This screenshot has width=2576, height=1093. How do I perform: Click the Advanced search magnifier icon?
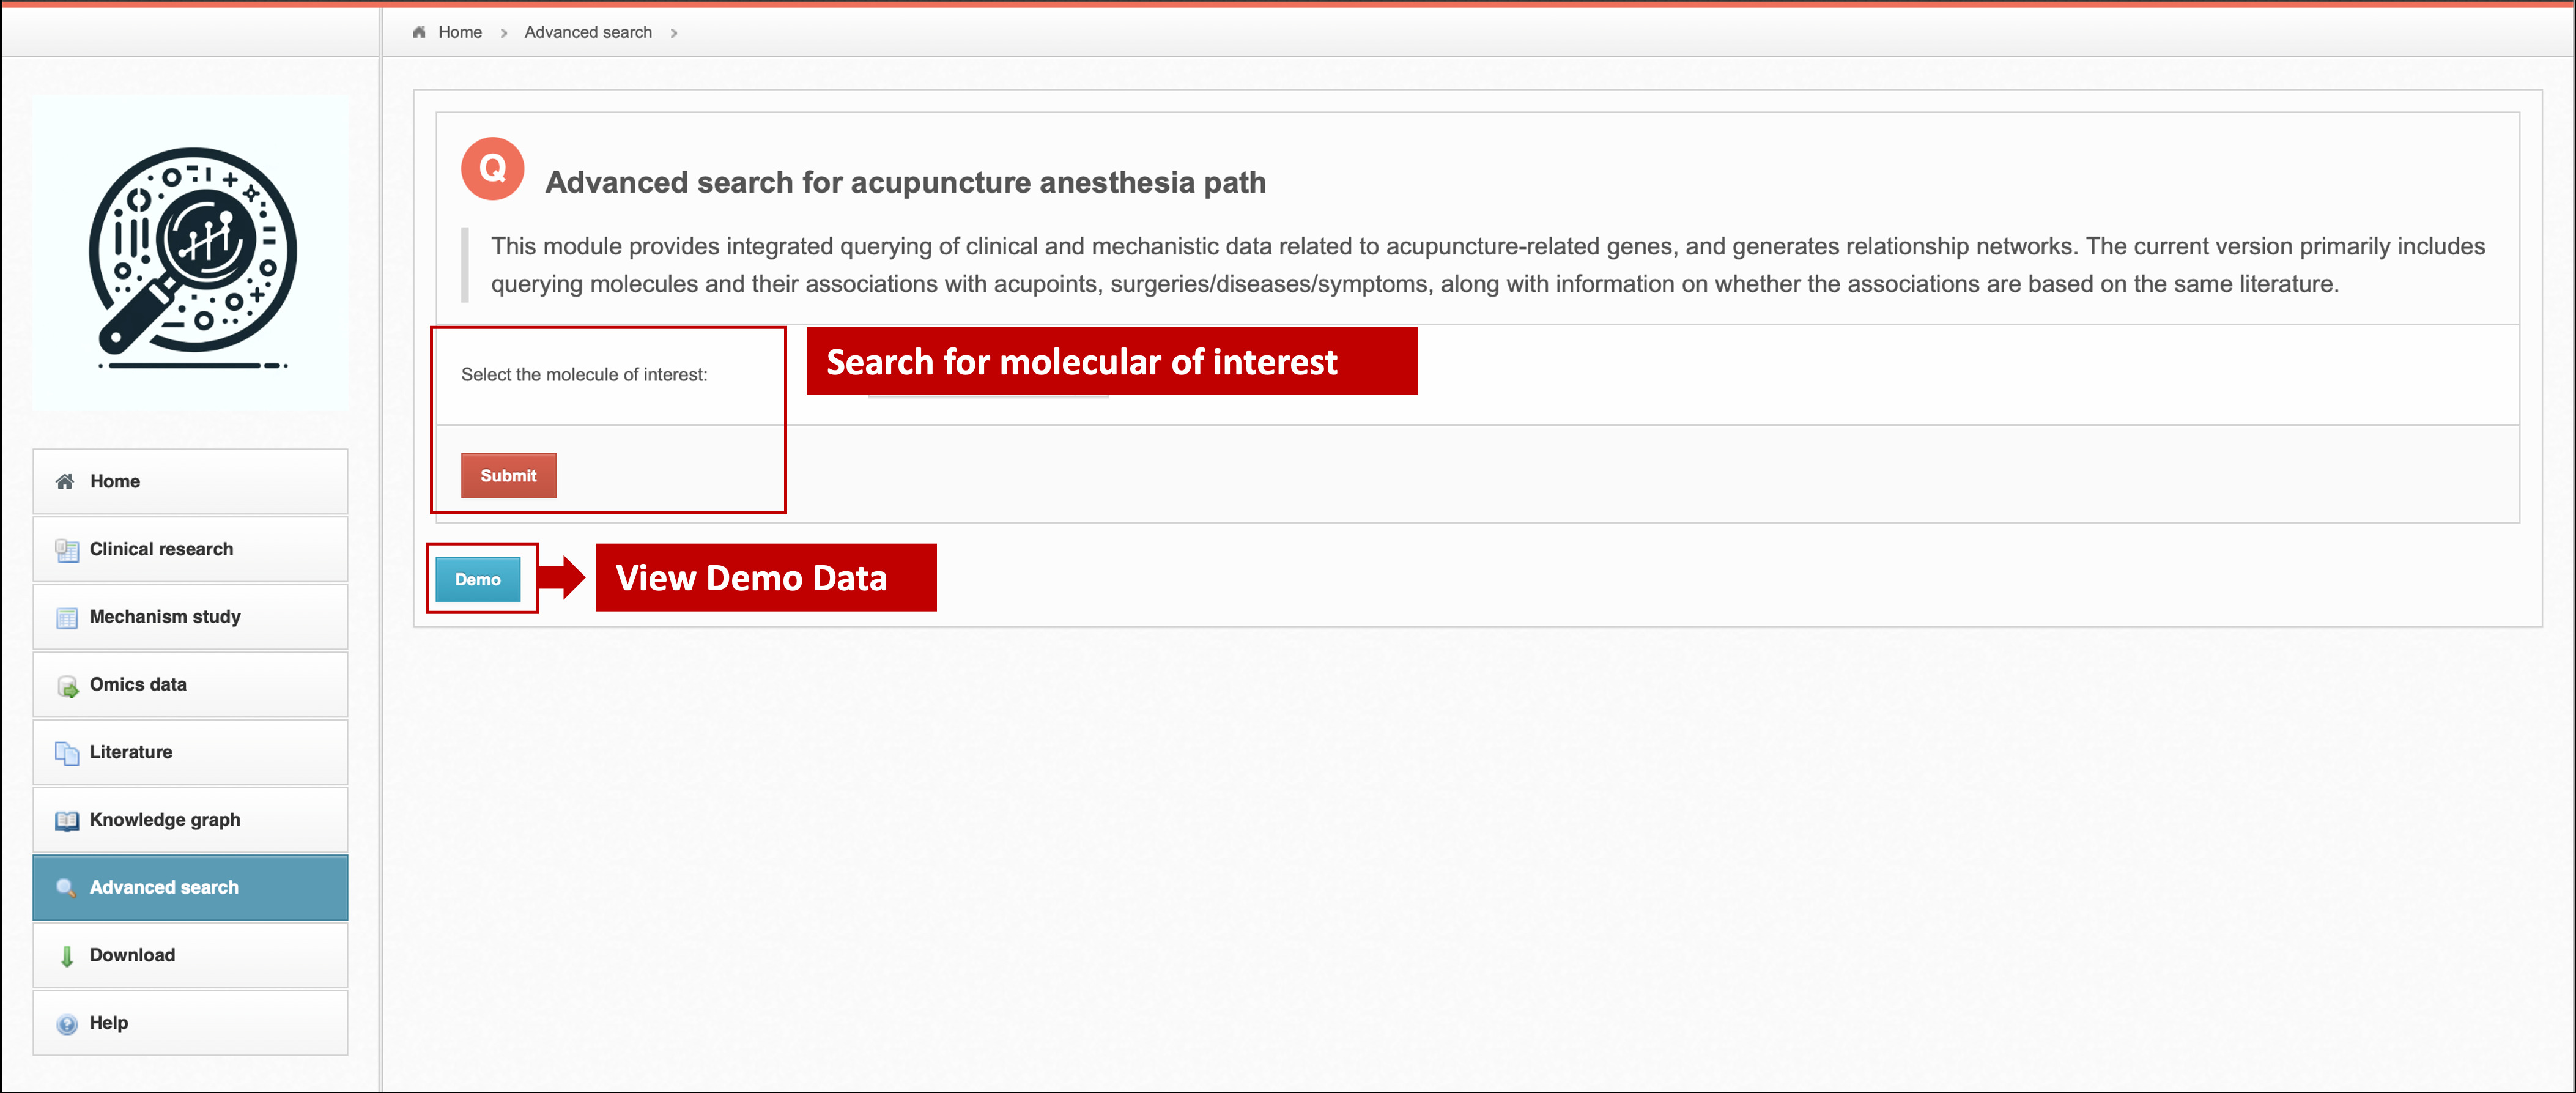click(66, 888)
